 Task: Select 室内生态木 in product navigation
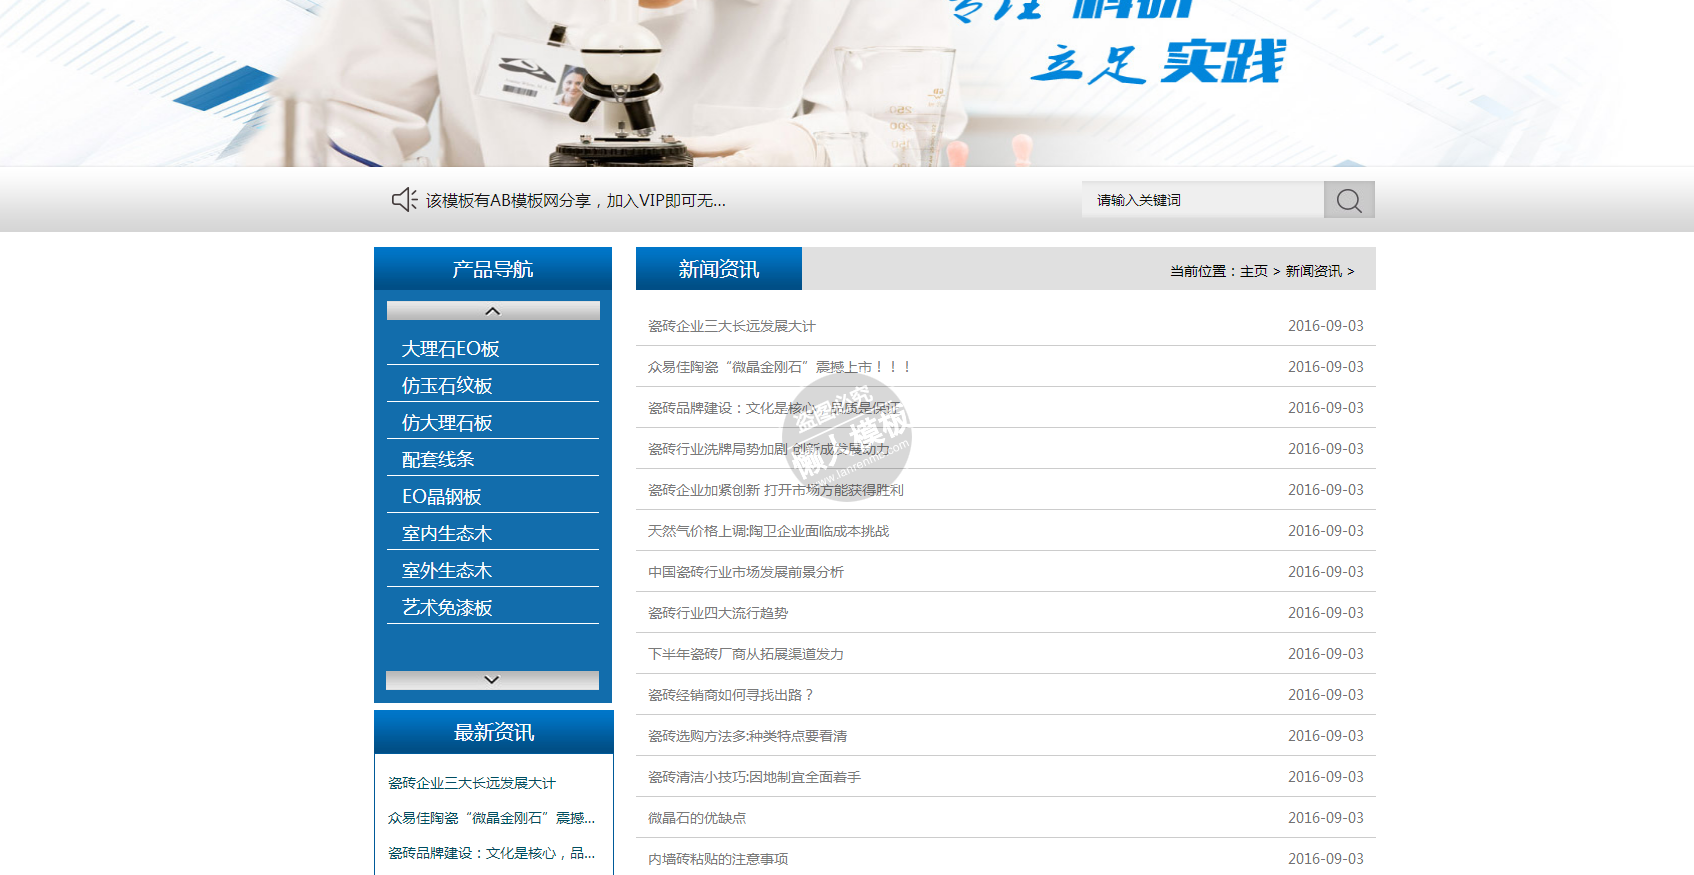pyautogui.click(x=447, y=534)
